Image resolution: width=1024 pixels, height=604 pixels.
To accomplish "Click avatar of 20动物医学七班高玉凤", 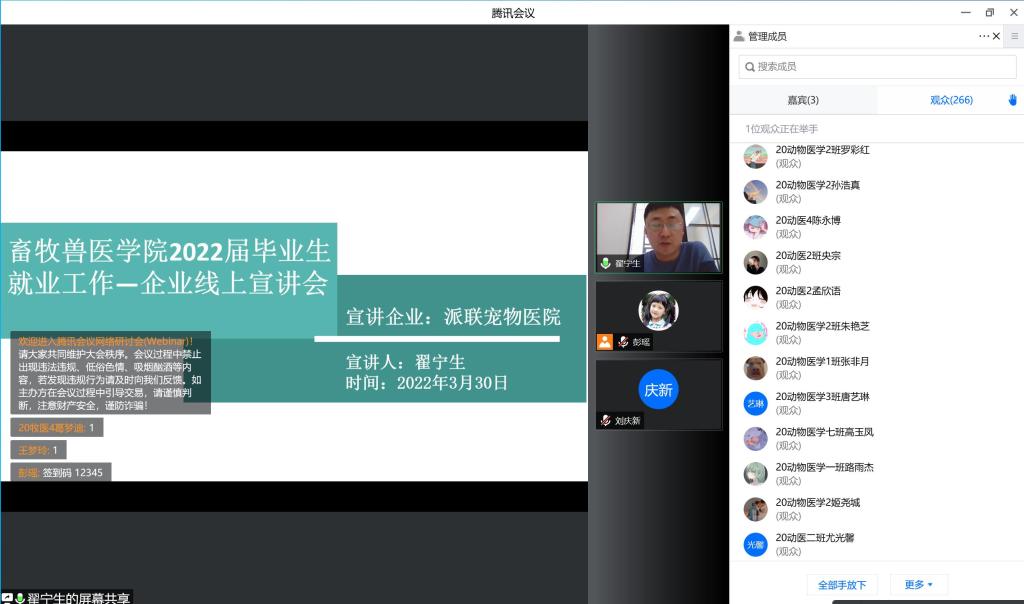I will tap(756, 439).
